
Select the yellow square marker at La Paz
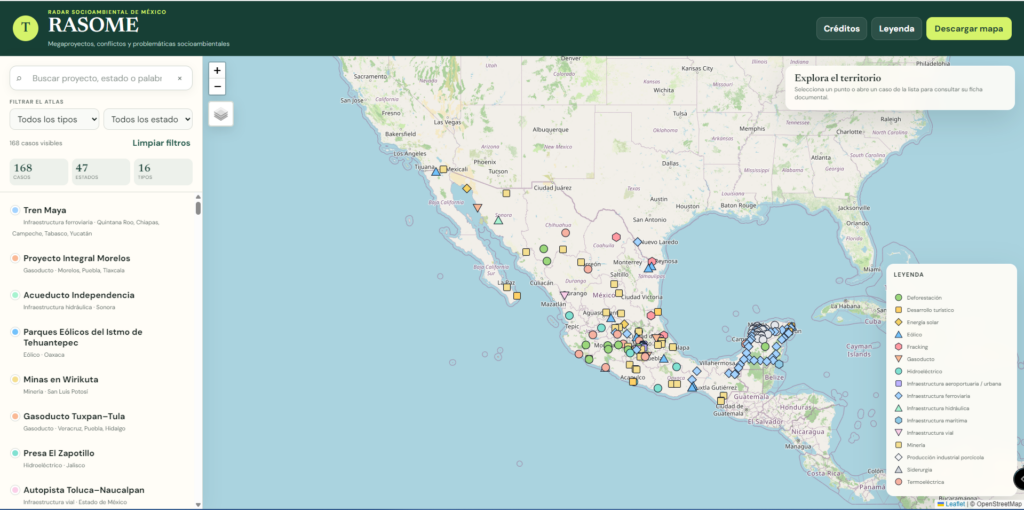[x=506, y=285]
